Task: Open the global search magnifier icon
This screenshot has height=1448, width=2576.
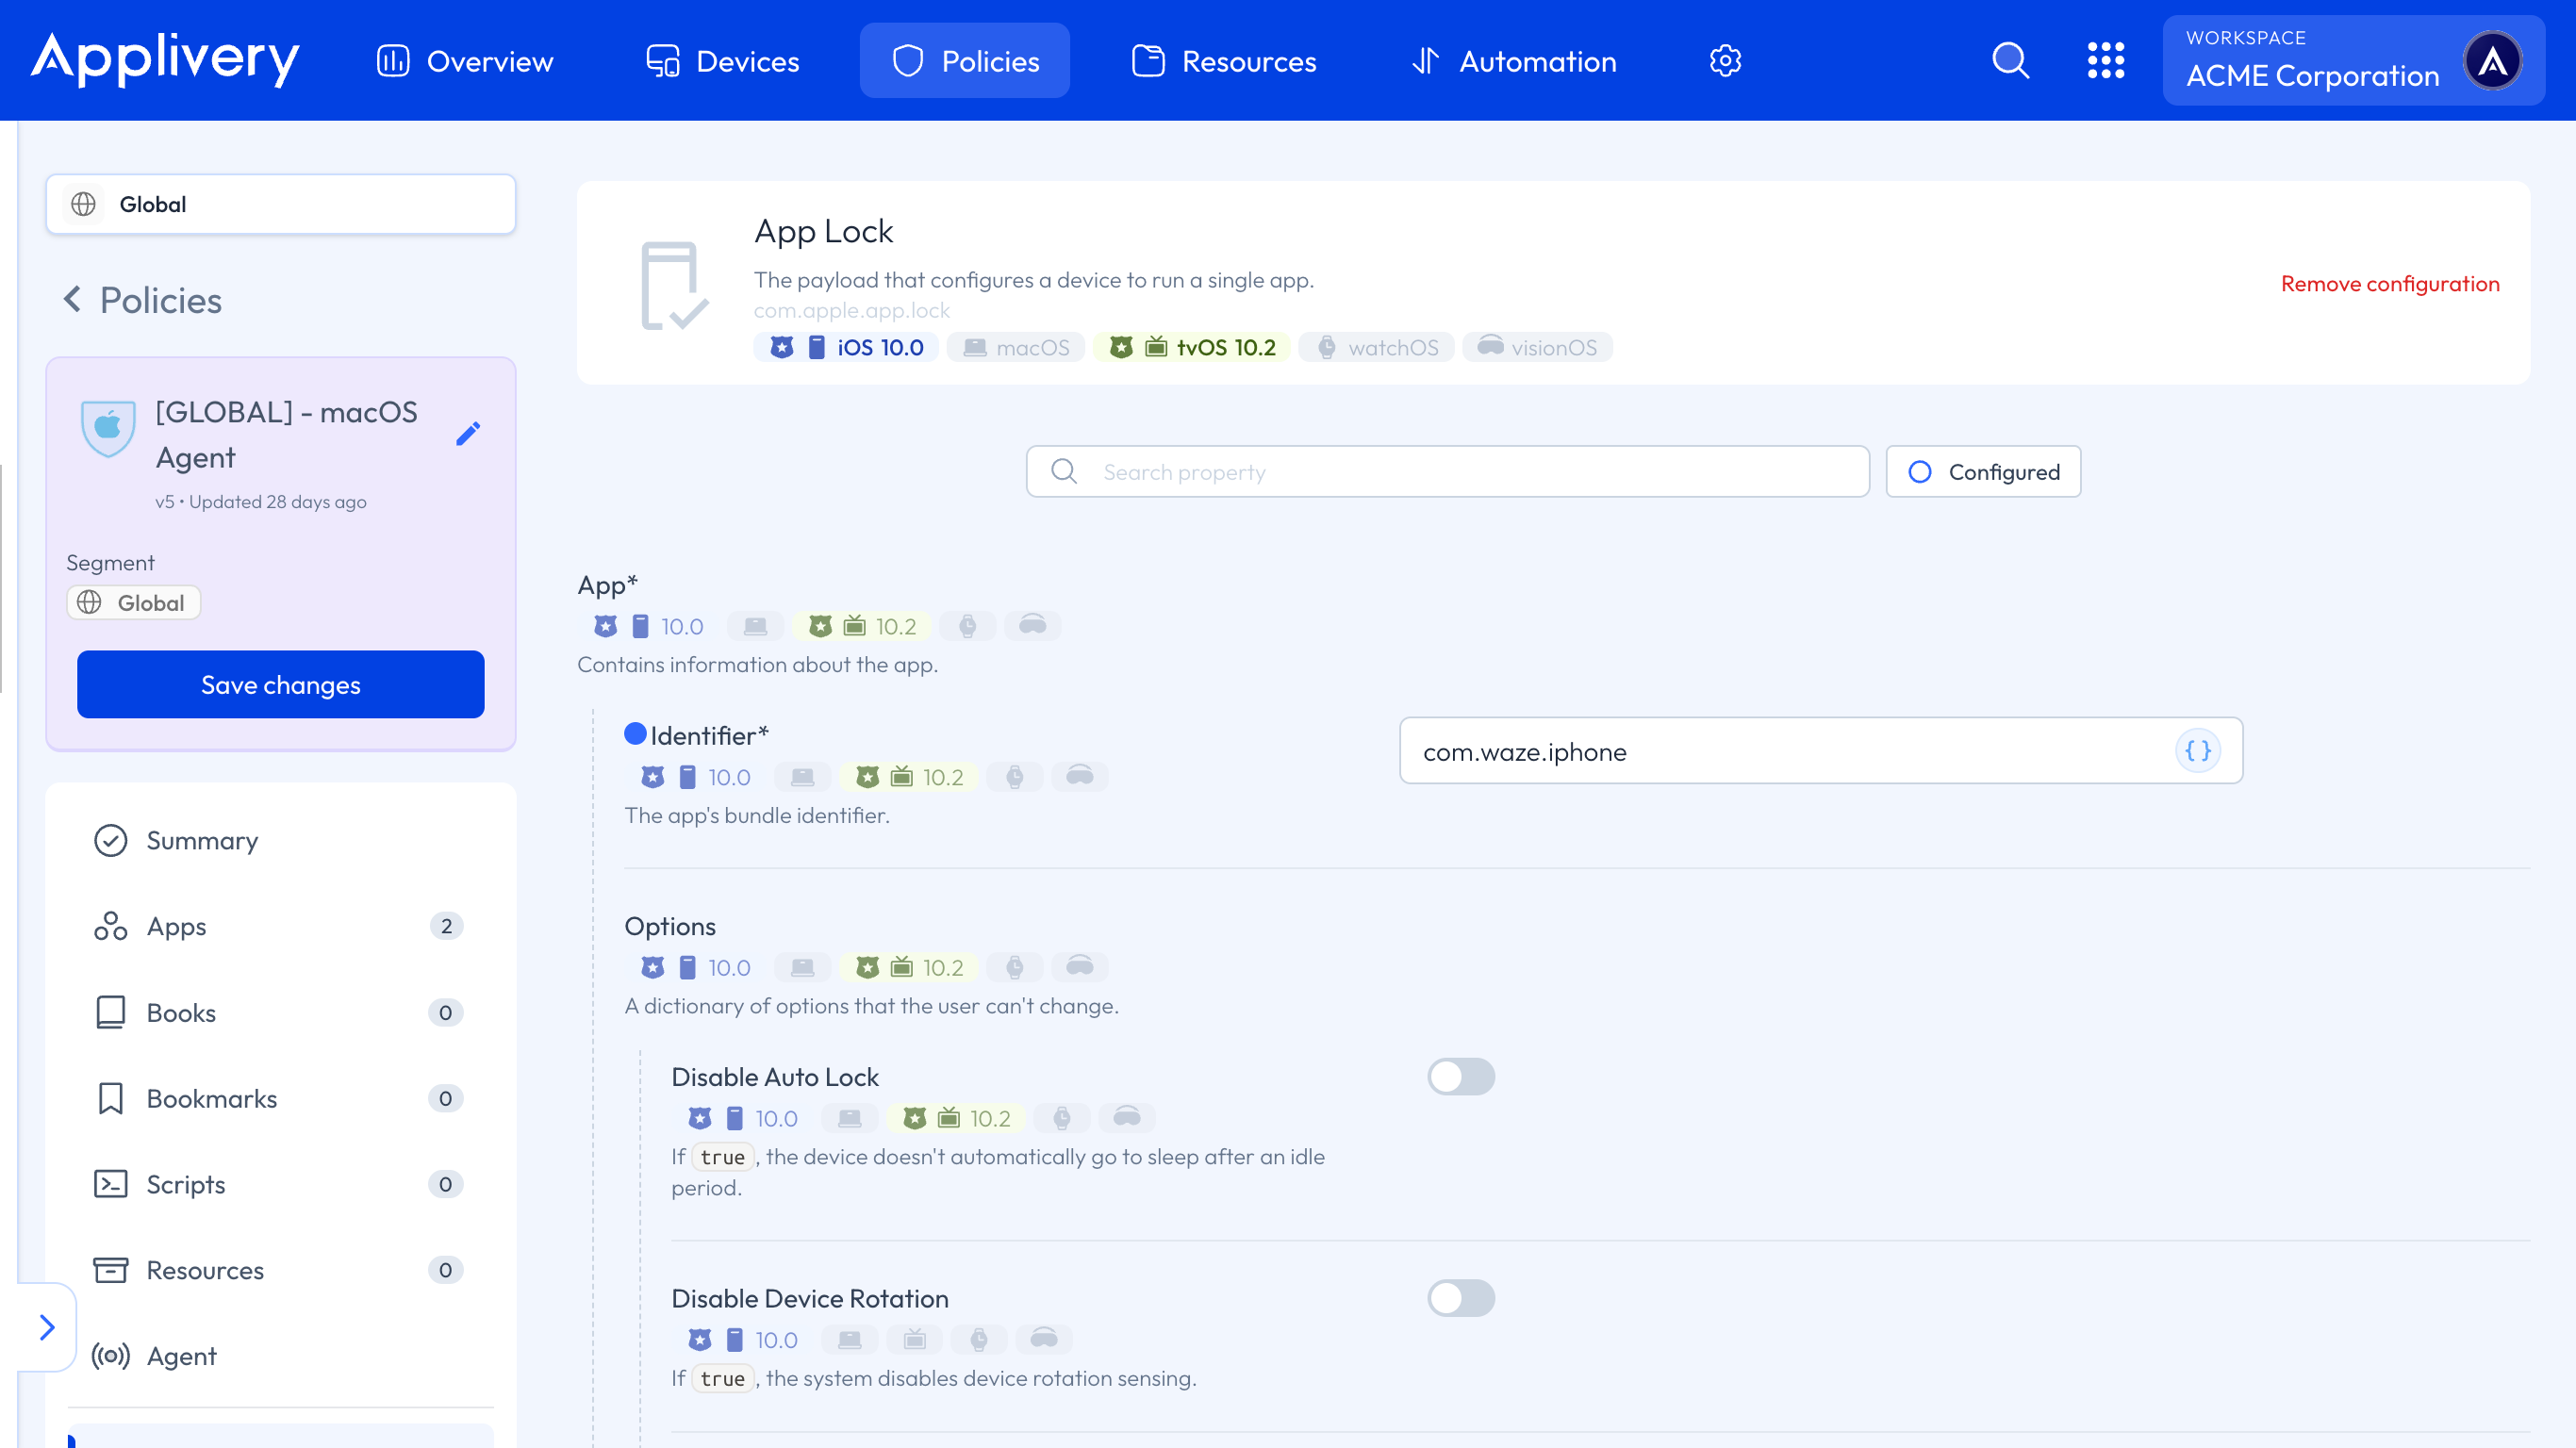Action: pos(2010,61)
